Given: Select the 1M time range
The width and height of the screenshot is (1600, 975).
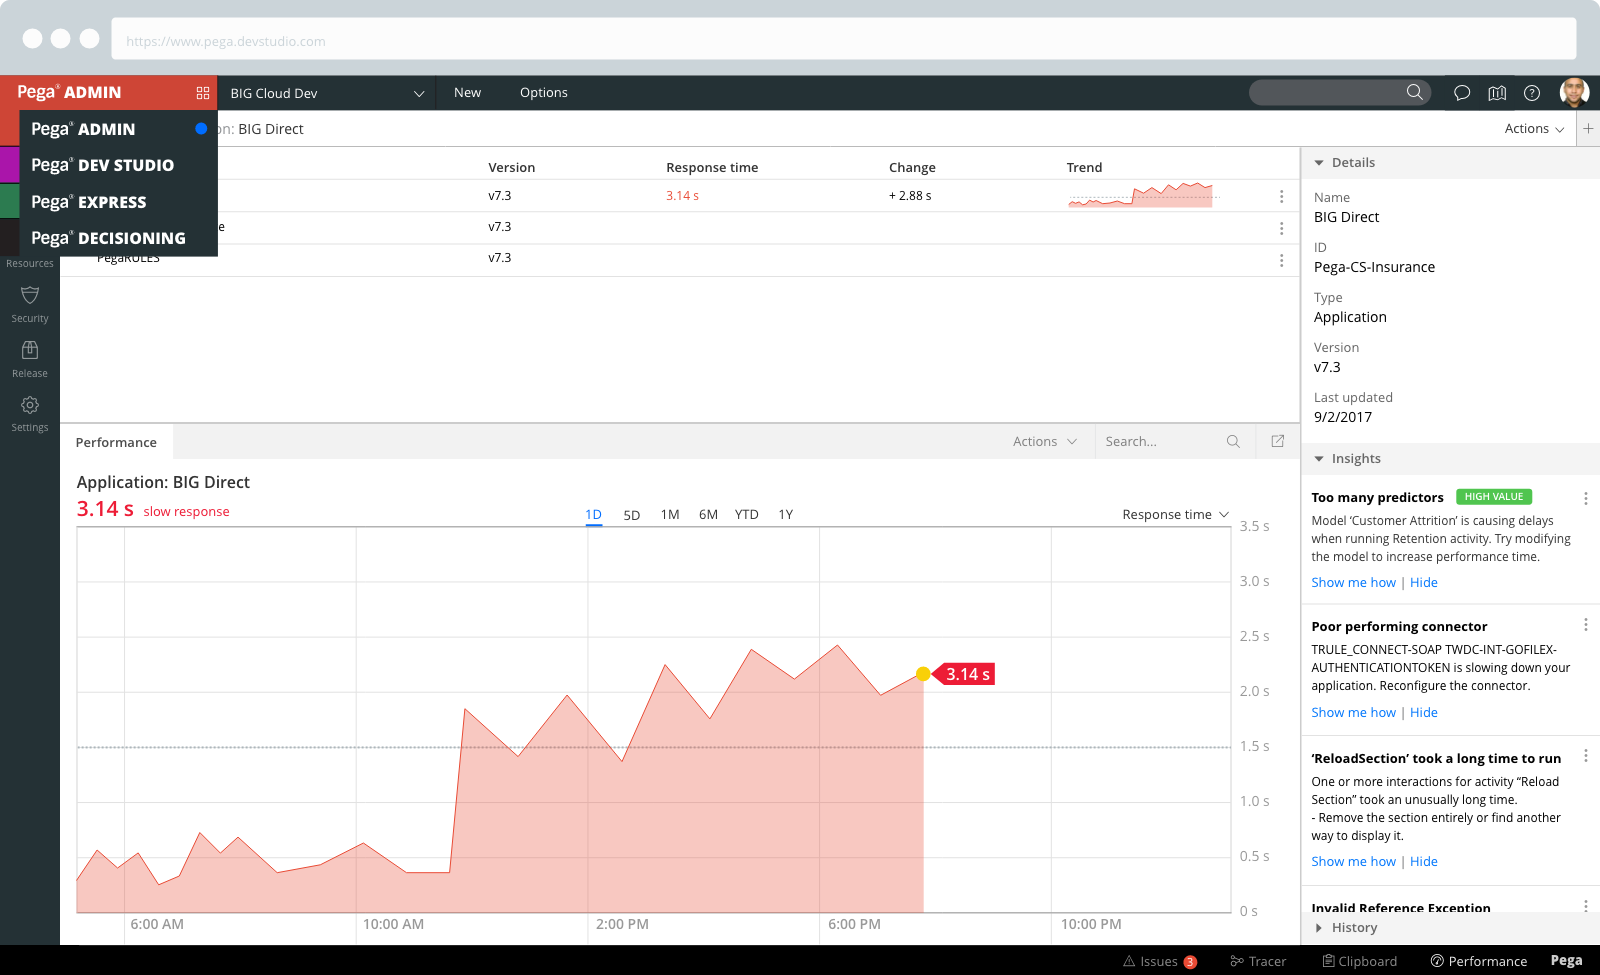Looking at the screenshot, I should point(670,515).
